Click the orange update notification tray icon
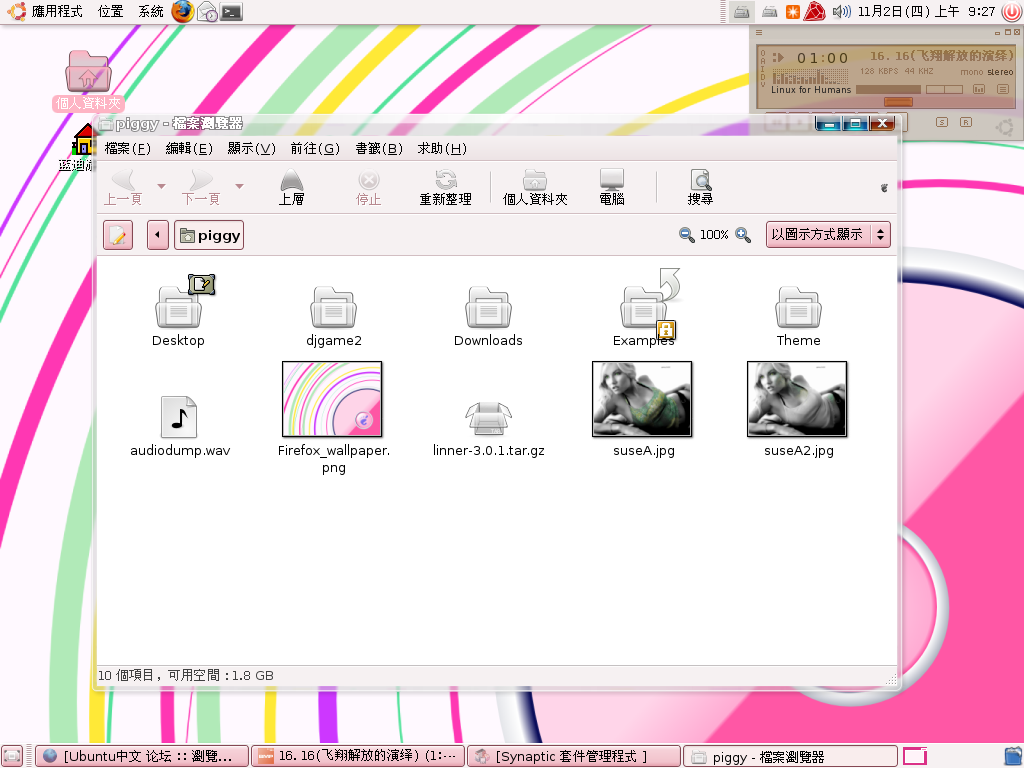Screen dimensions: 1024x768 (792, 11)
